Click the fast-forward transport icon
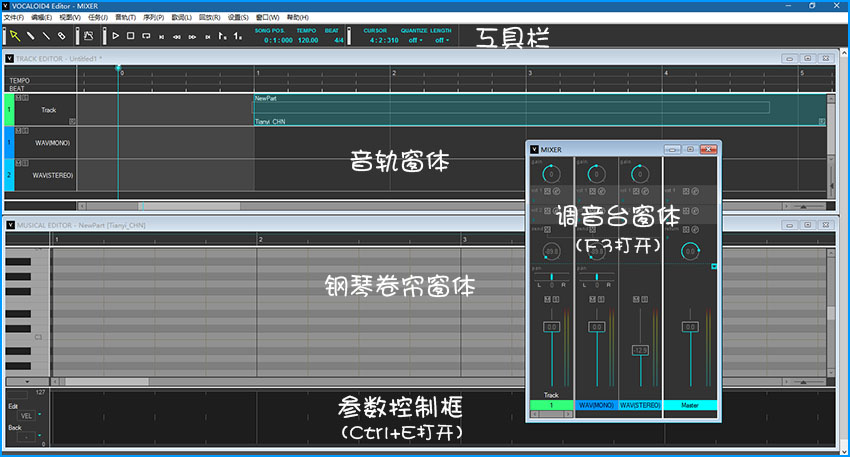Viewport: 850px width, 457px height. coord(192,36)
